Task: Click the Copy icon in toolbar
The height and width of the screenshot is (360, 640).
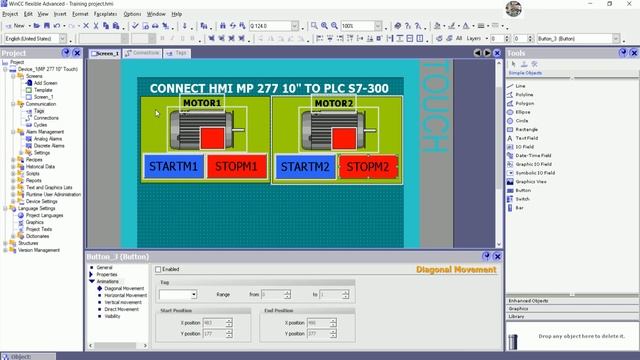Action: pyautogui.click(x=106, y=26)
